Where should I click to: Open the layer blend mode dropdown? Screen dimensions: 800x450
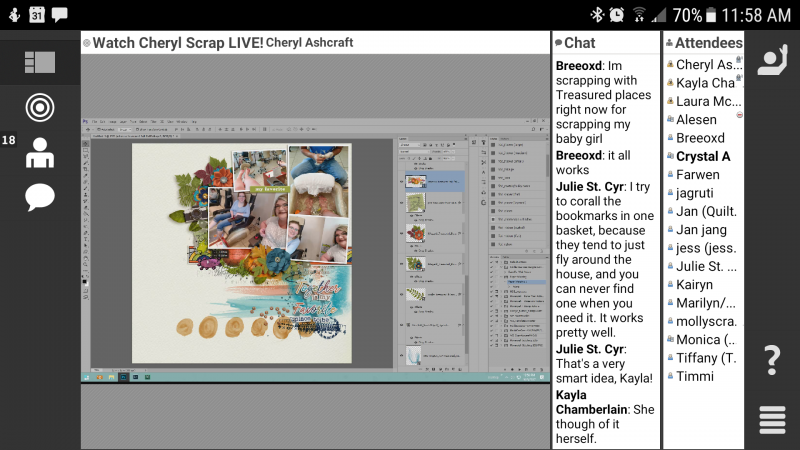pyautogui.click(x=412, y=152)
